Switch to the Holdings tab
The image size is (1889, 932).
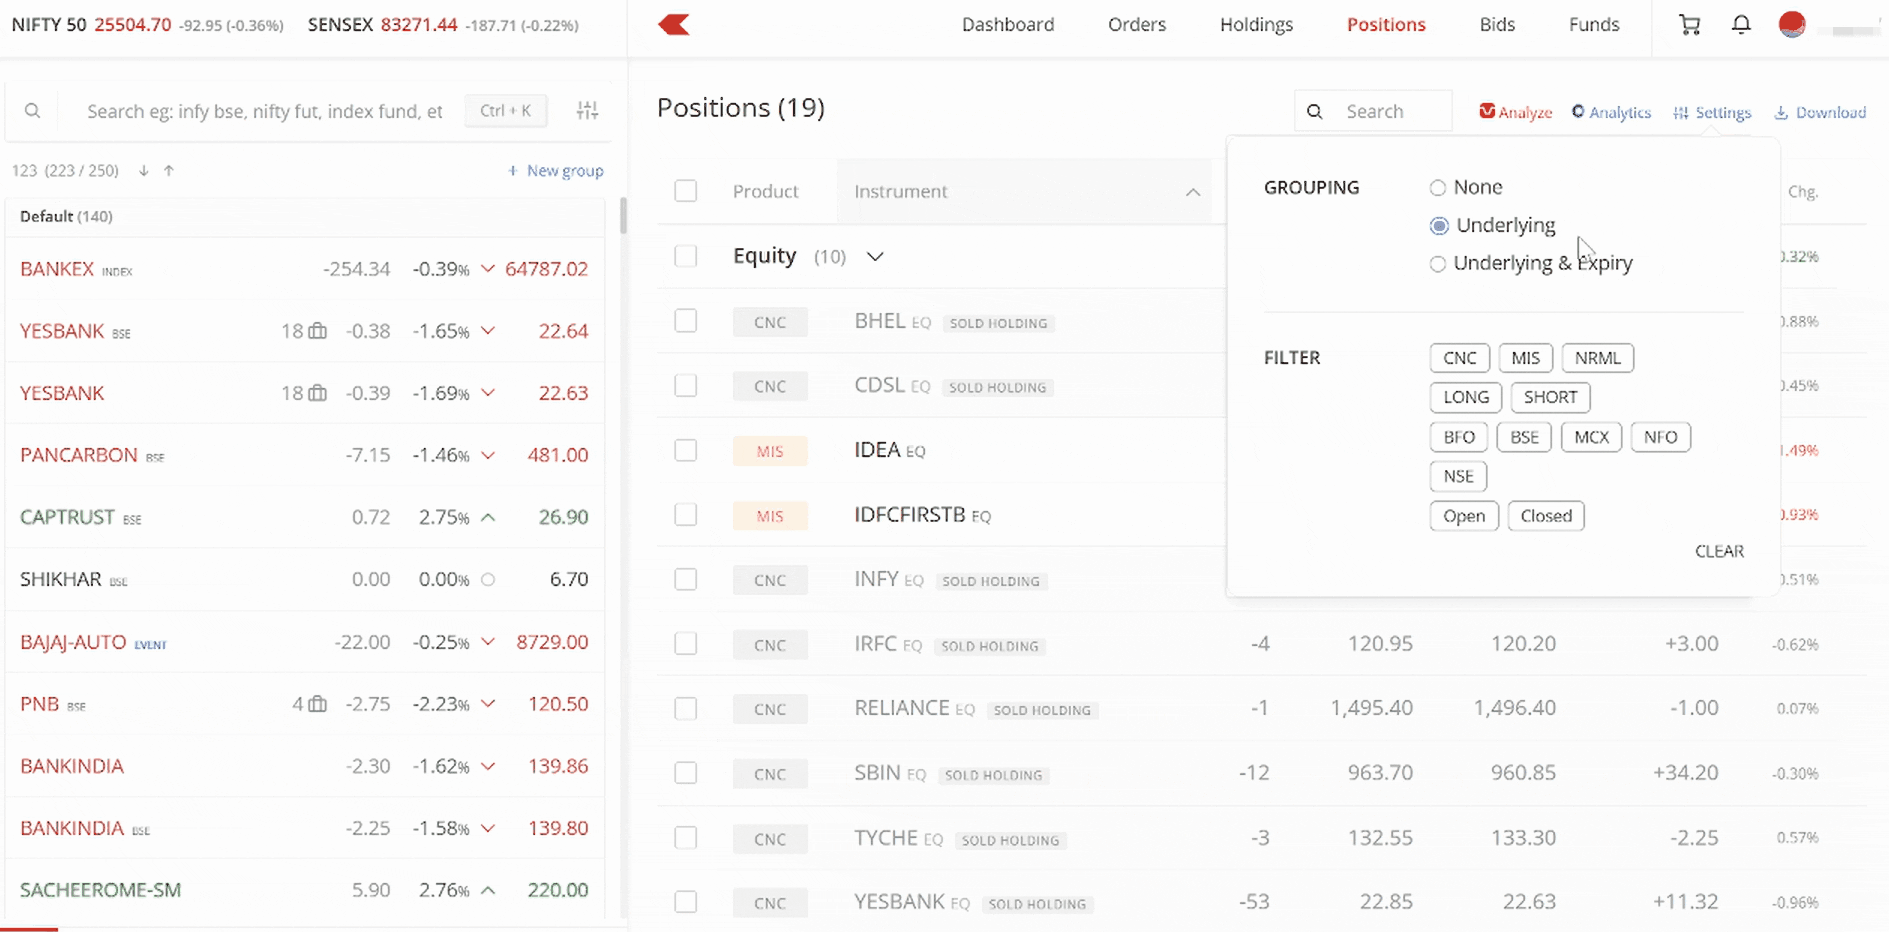pos(1256,25)
